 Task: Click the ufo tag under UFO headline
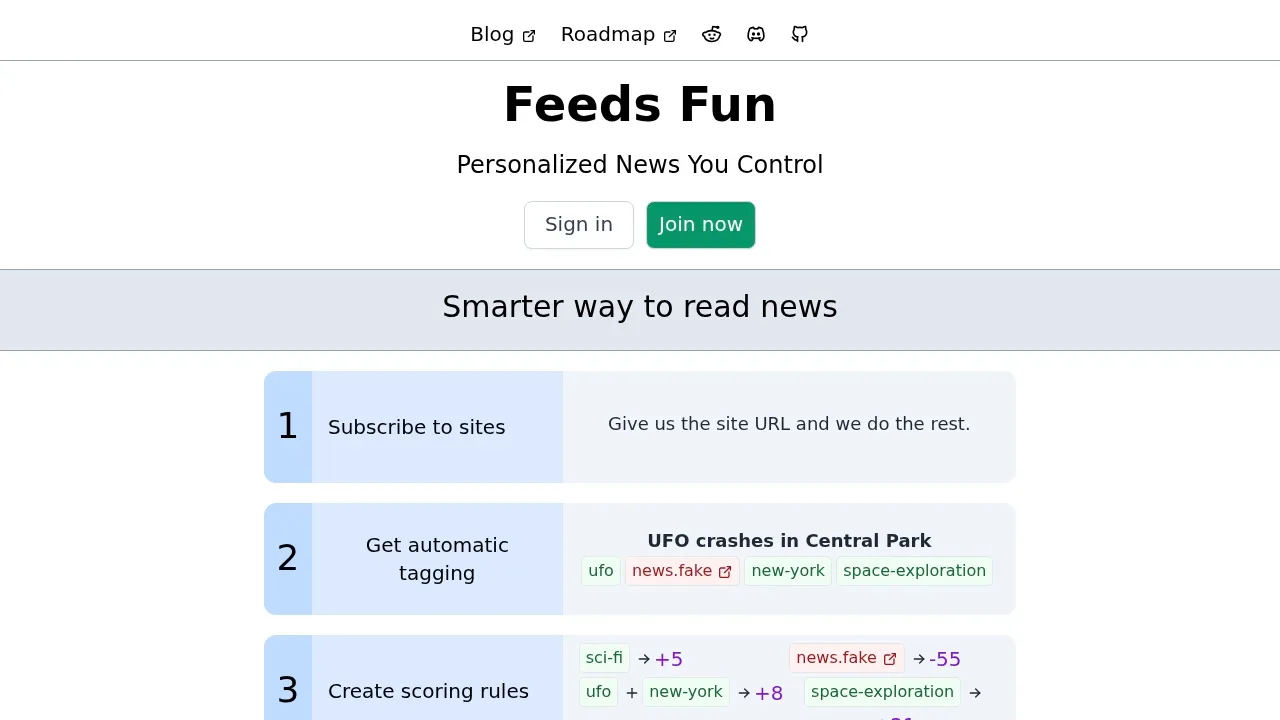tap(601, 571)
